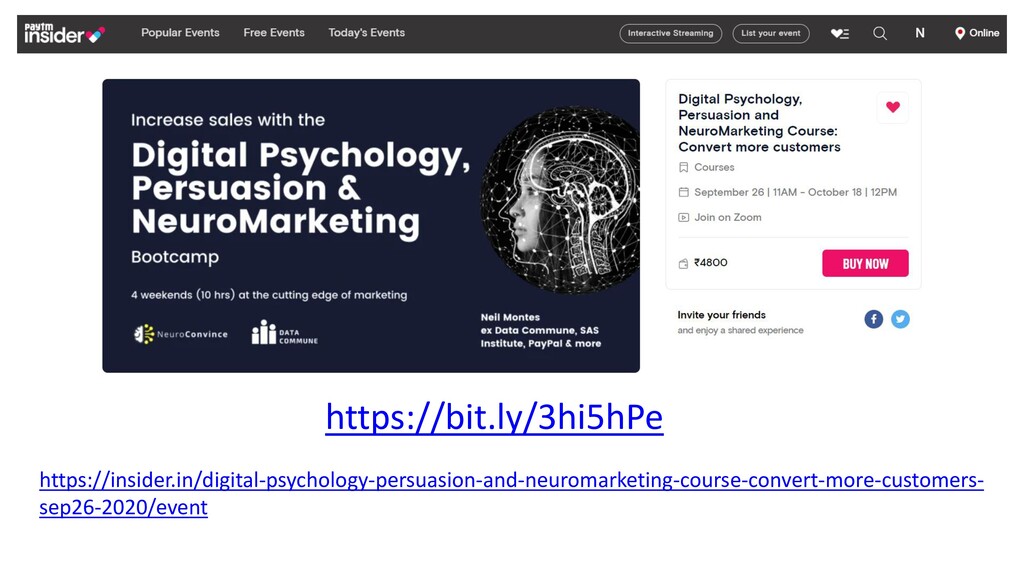The height and width of the screenshot is (576, 1024).
Task: Click the 'Join on Zoom' text
Action: (728, 217)
